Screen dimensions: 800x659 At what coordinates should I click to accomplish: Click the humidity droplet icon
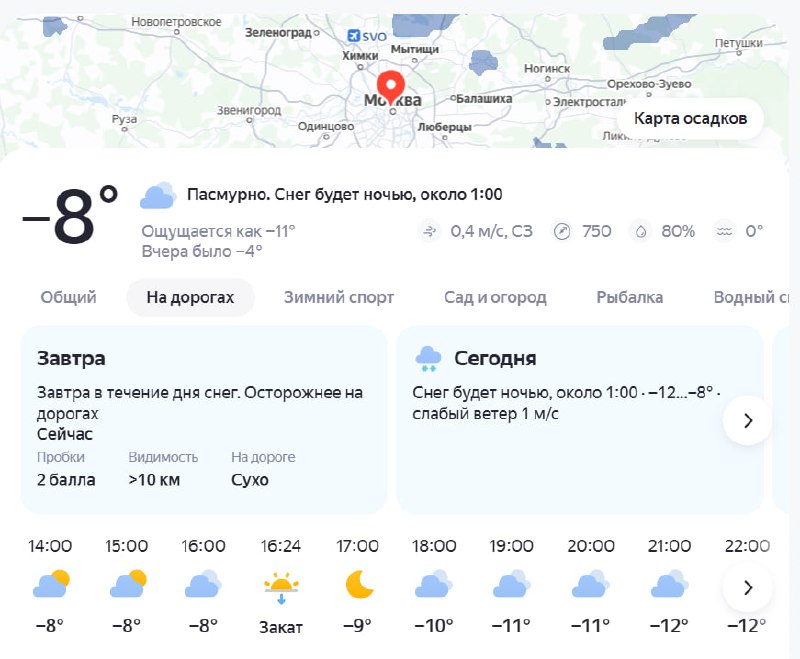(640, 232)
